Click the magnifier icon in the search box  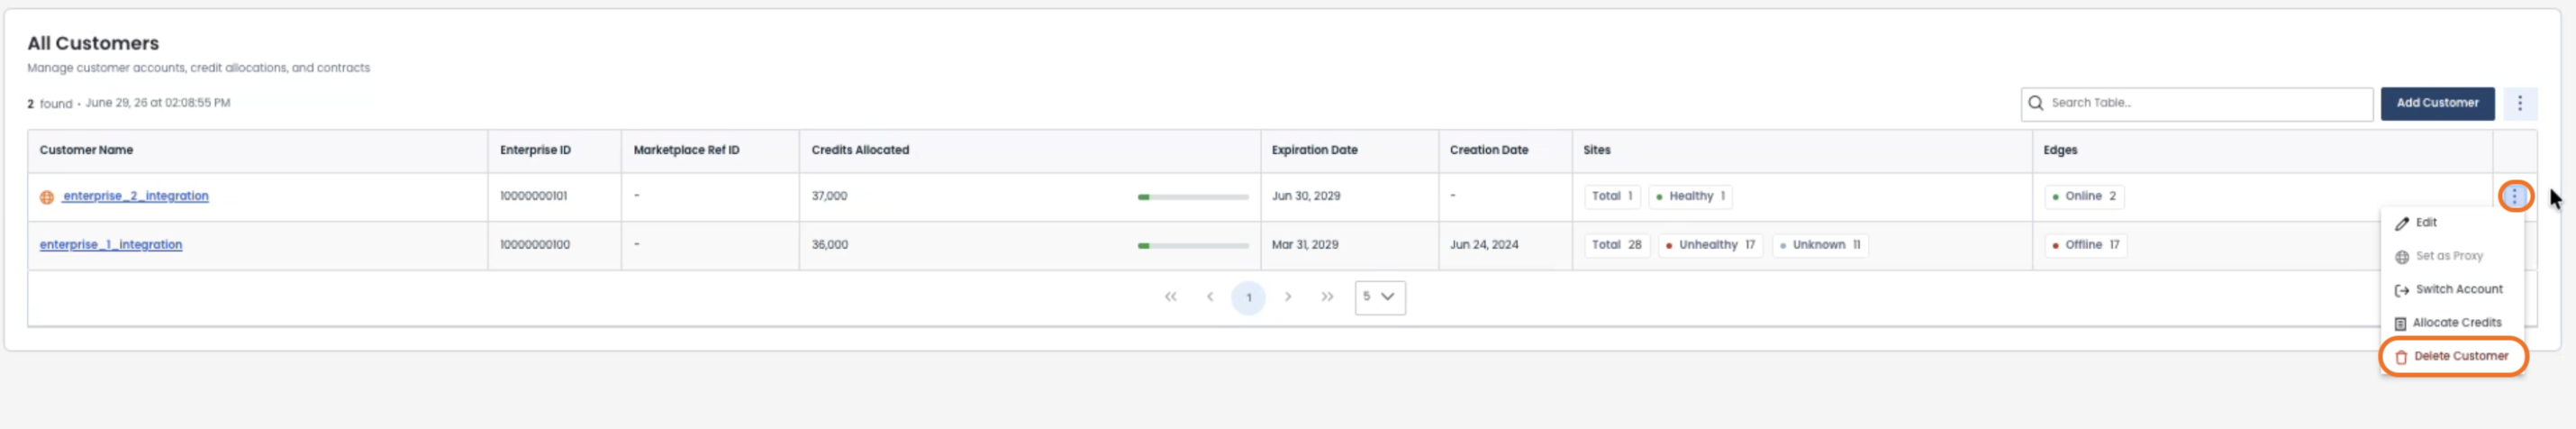point(2035,103)
